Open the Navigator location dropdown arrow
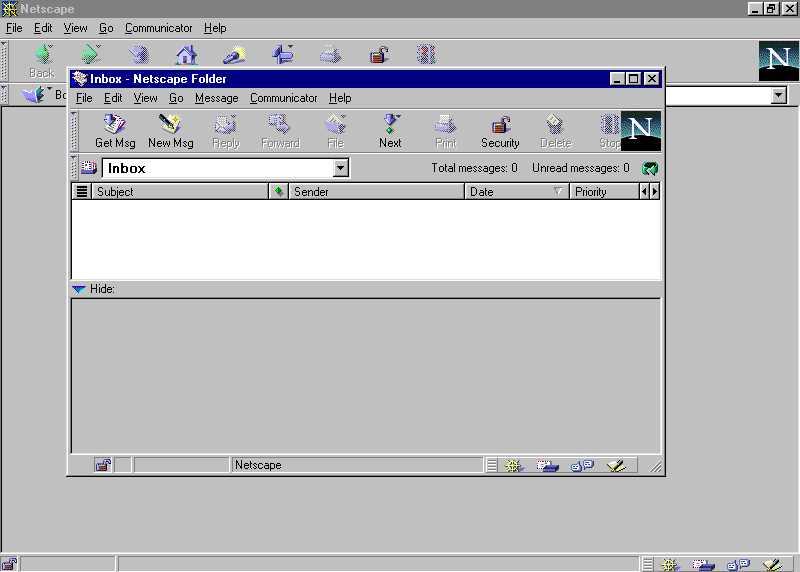This screenshot has width=800, height=572. [x=779, y=95]
